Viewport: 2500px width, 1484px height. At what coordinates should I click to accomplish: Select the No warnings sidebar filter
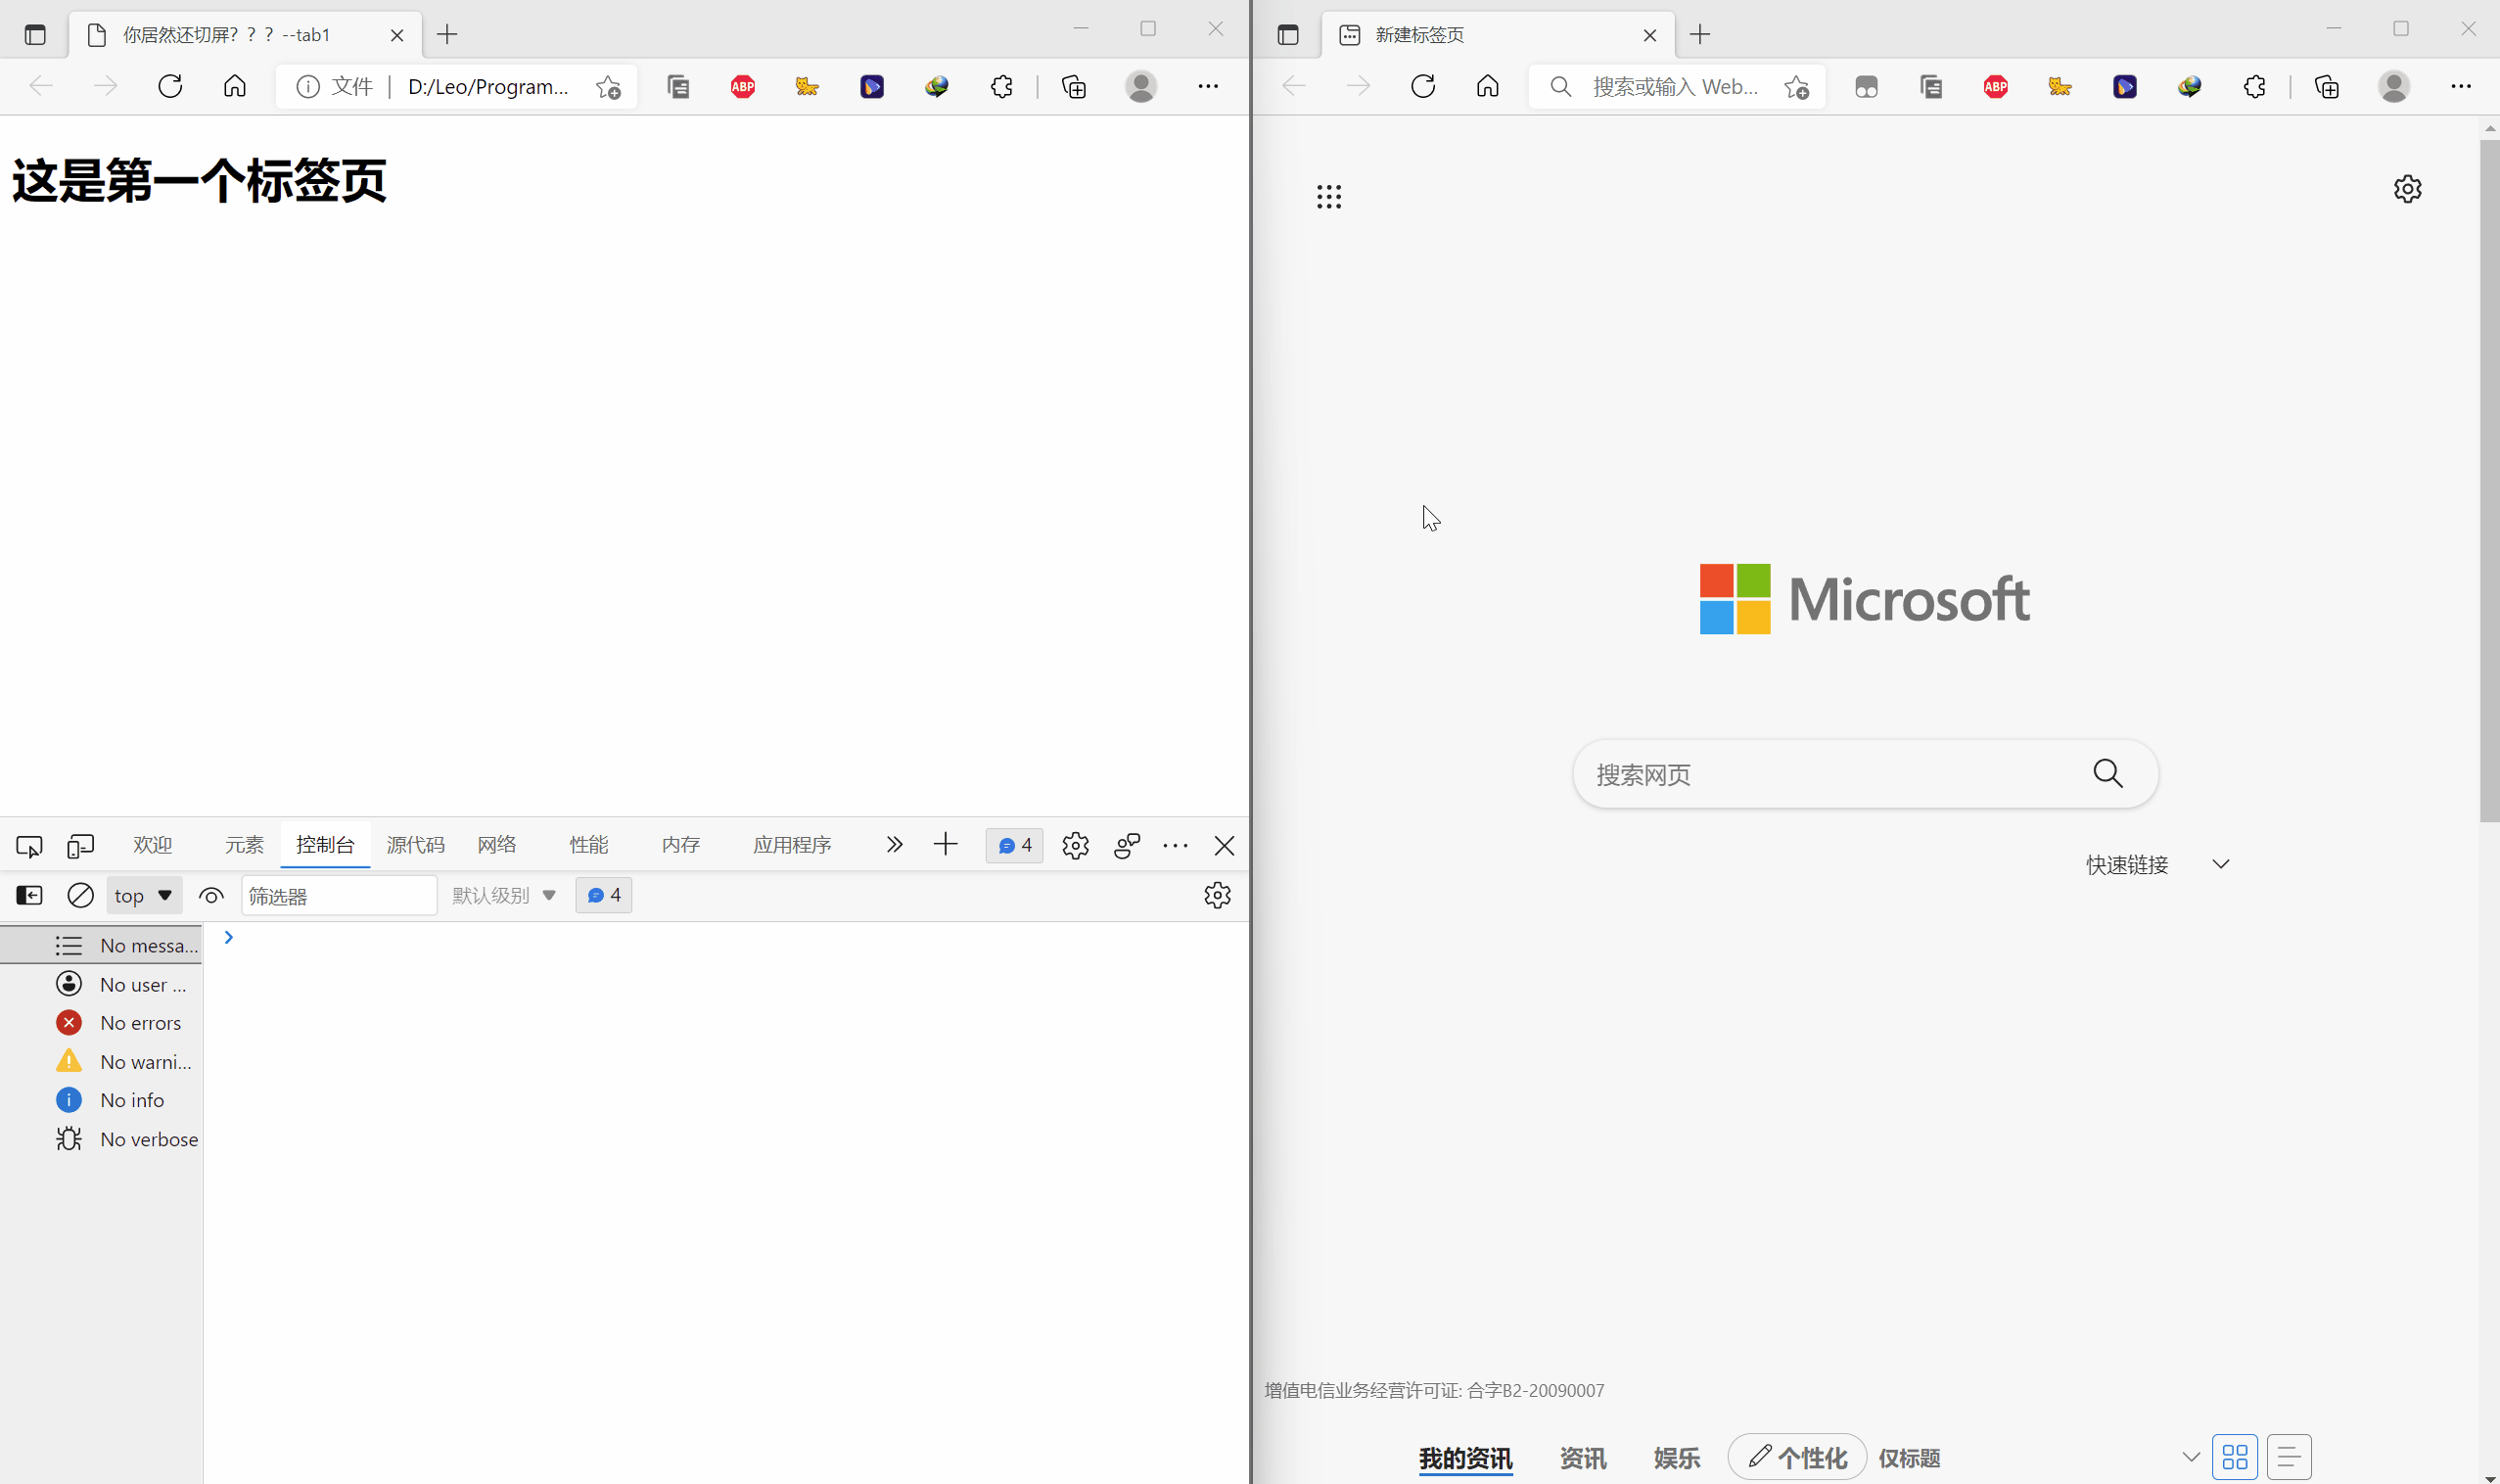101,1062
